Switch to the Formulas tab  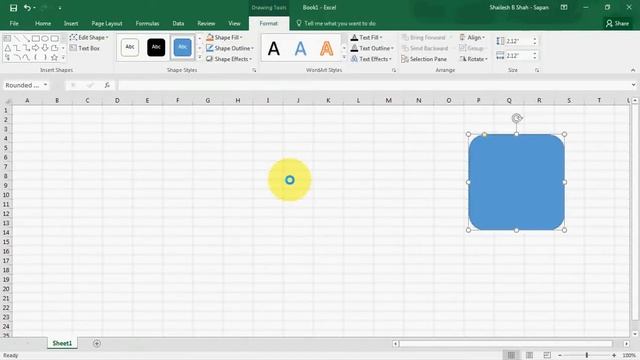coord(147,23)
